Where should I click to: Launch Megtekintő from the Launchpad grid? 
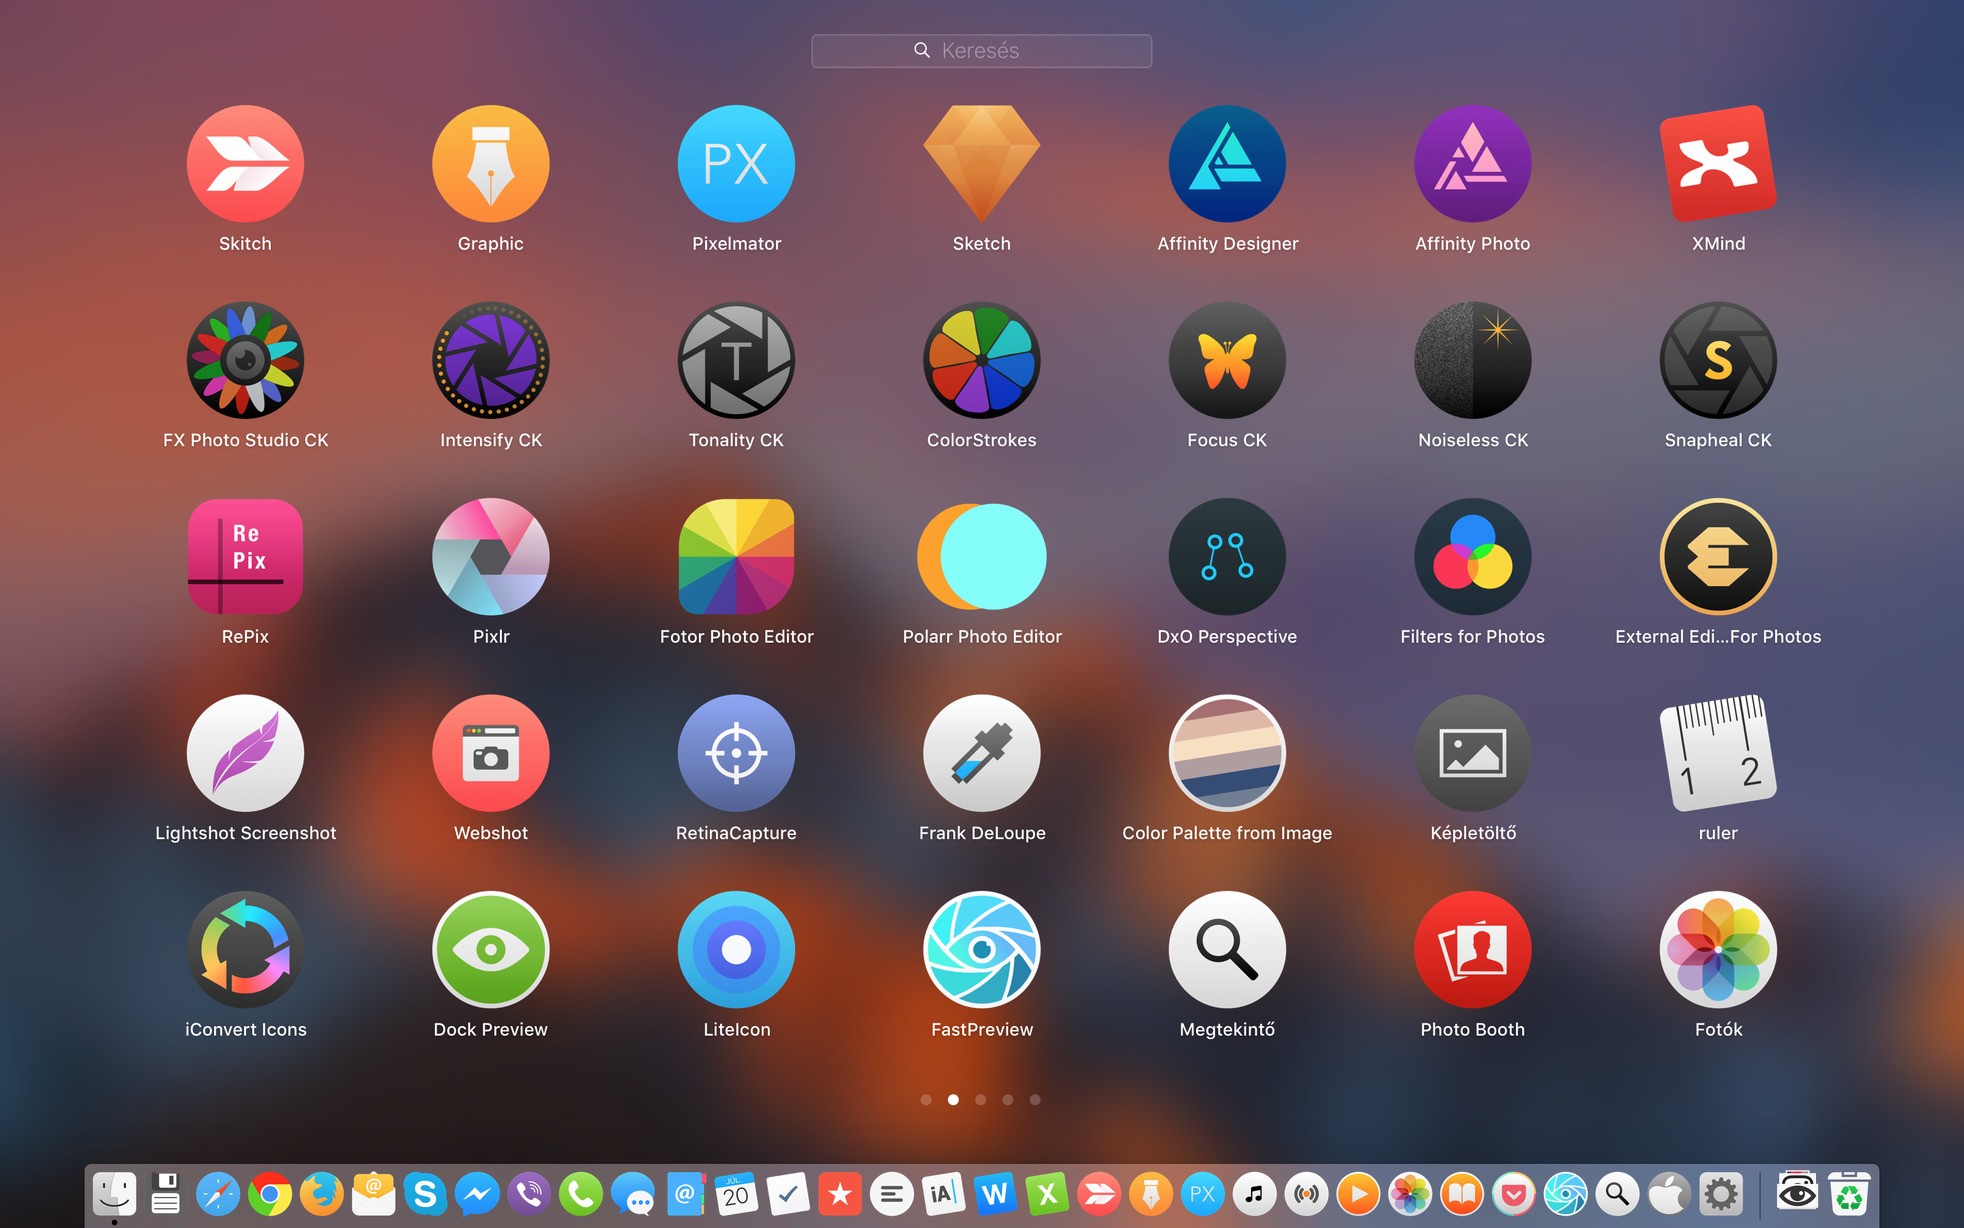1227,950
